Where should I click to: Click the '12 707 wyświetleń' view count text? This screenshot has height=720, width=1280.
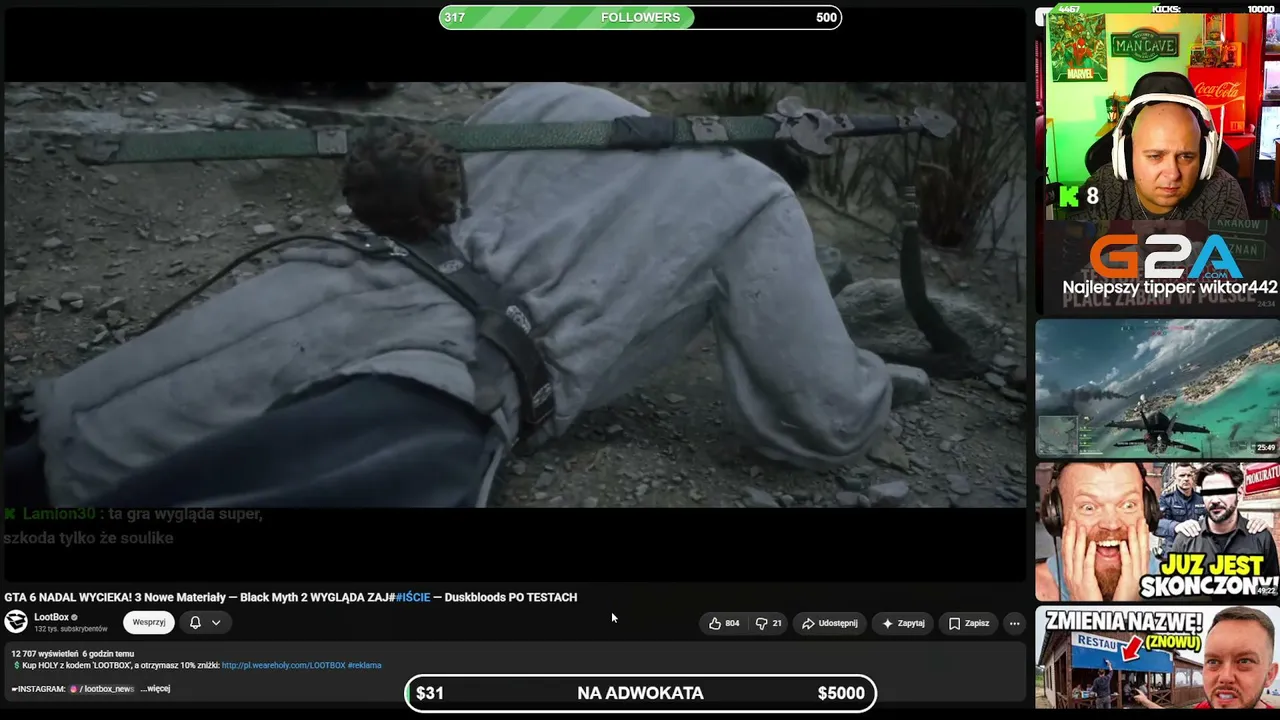(47, 654)
